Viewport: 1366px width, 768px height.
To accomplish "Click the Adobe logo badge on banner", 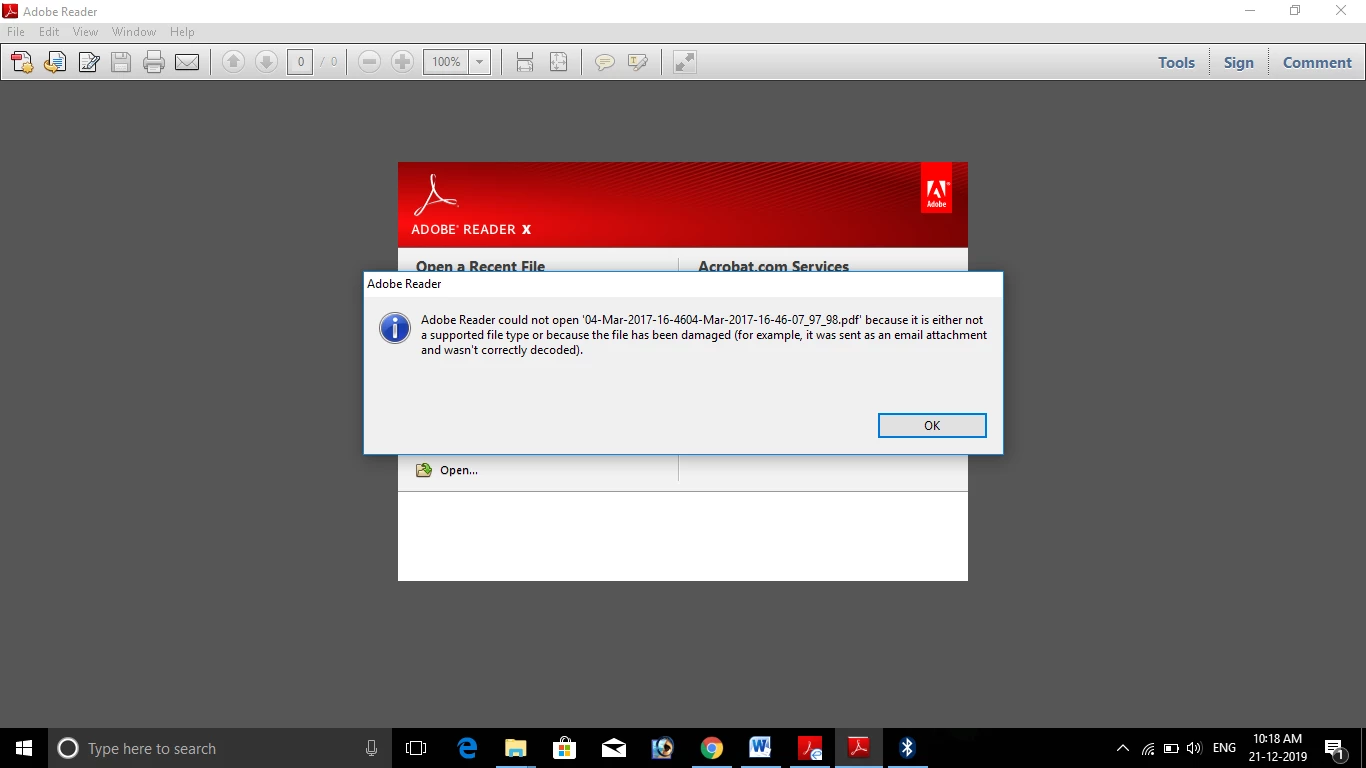I will (x=936, y=190).
